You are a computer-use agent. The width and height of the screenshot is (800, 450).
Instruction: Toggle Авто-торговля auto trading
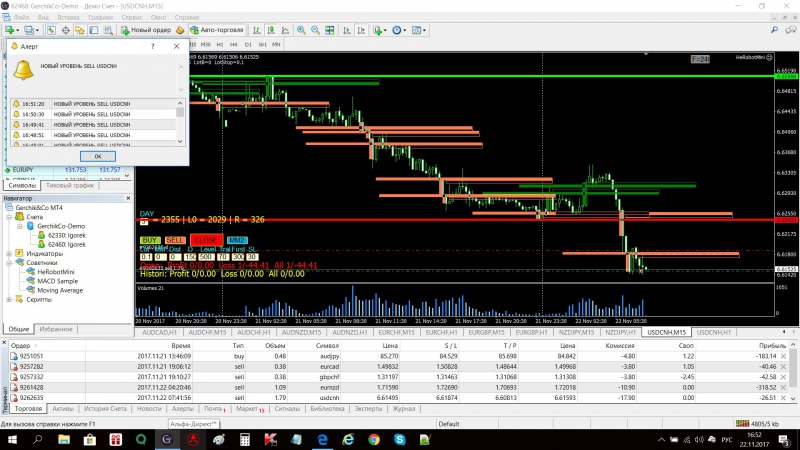tap(217, 30)
